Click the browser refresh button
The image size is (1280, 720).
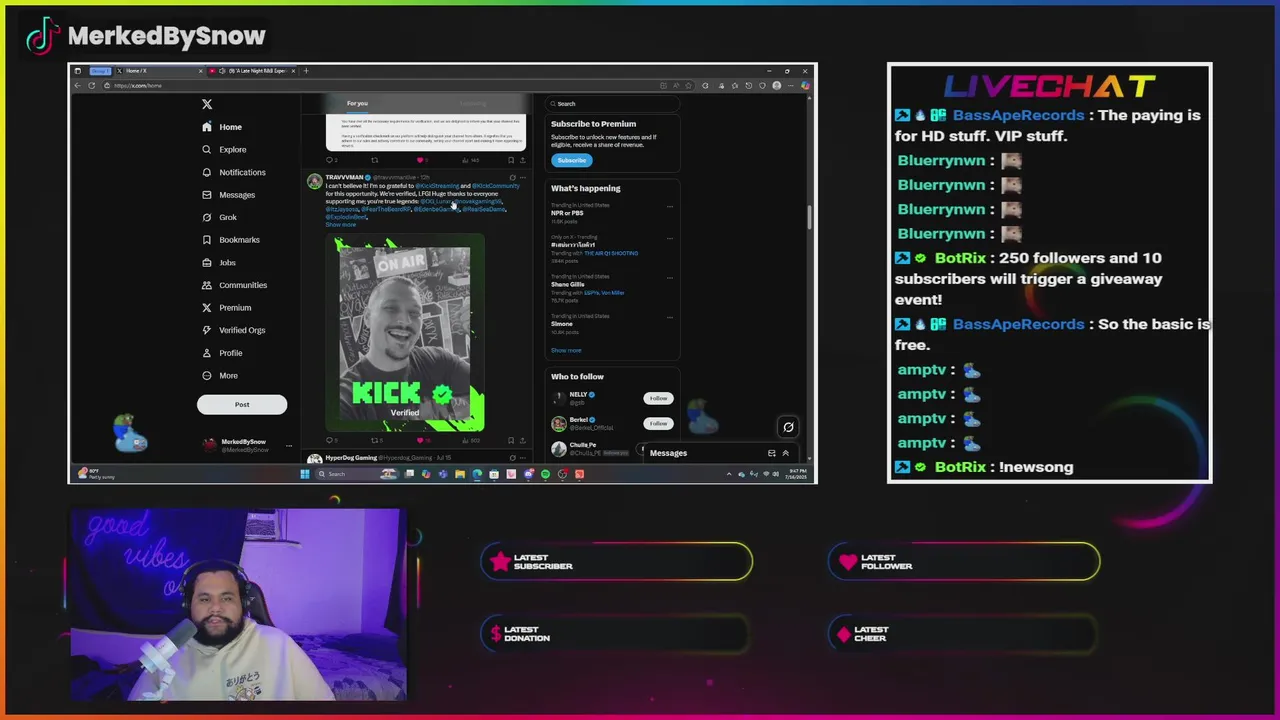92,85
